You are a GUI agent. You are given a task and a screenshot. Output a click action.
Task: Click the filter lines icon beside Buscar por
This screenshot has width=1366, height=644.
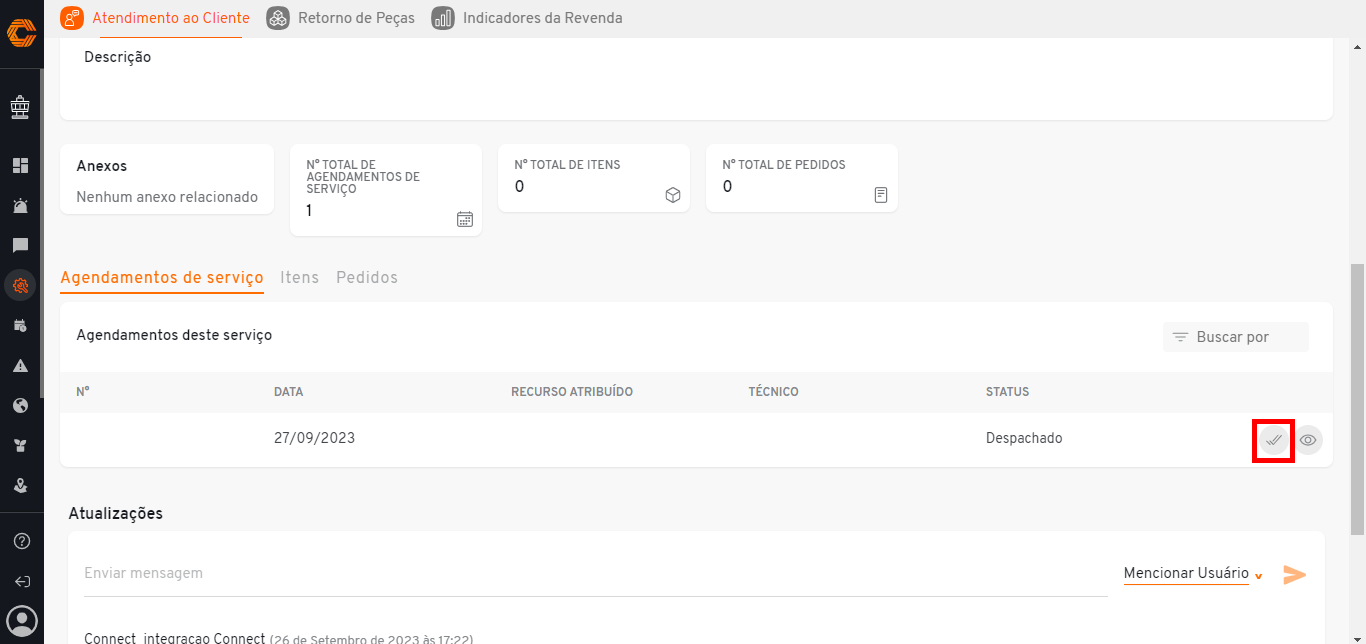tap(1180, 337)
